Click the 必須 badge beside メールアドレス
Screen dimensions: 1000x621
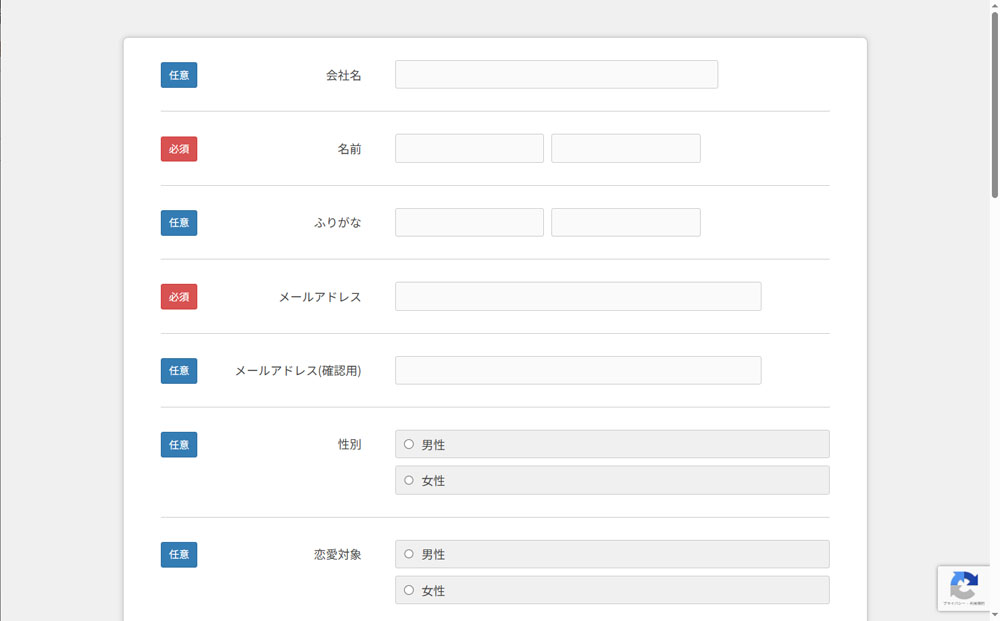point(179,297)
